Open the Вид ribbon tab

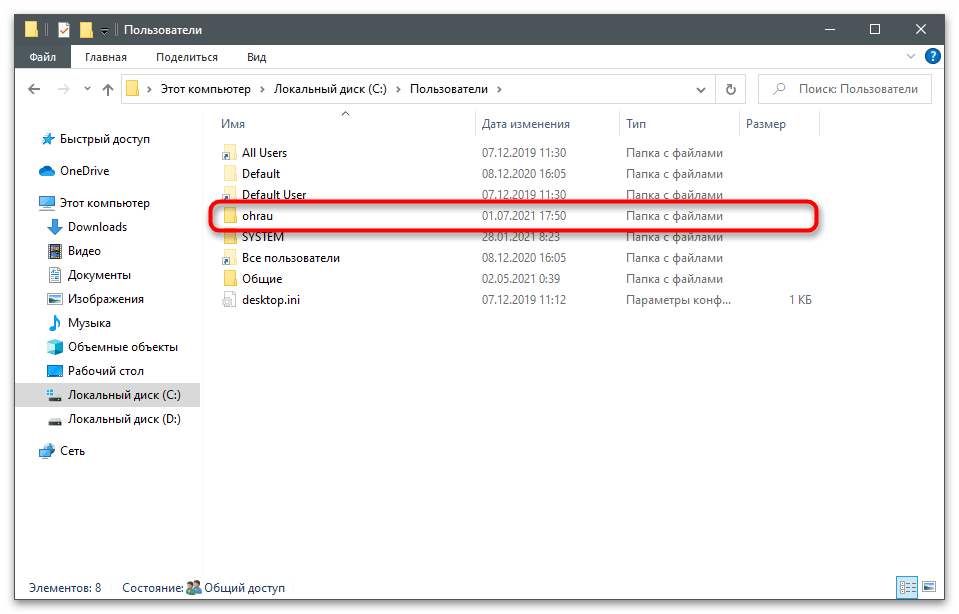[x=256, y=57]
